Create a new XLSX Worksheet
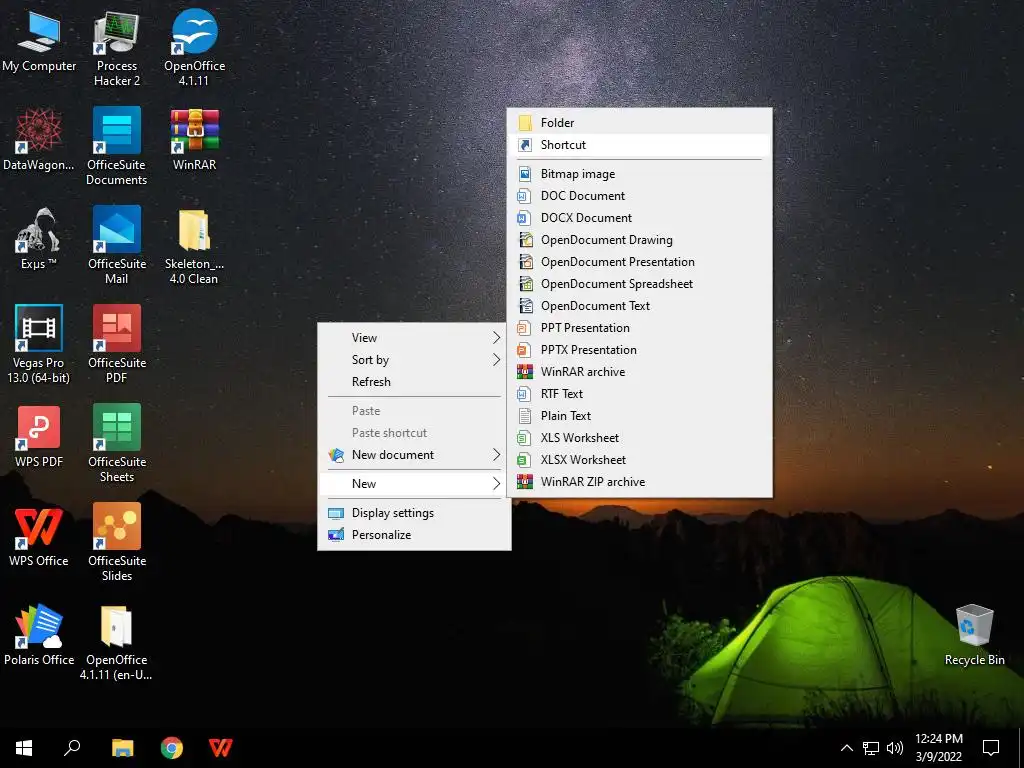Screen dimensions: 1024x768 tap(639, 460)
